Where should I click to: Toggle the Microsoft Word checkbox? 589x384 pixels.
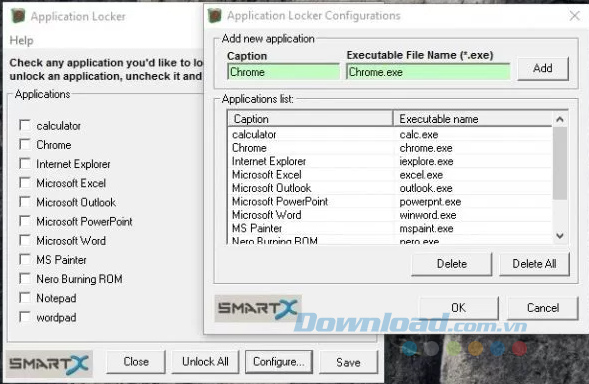pyautogui.click(x=25, y=240)
